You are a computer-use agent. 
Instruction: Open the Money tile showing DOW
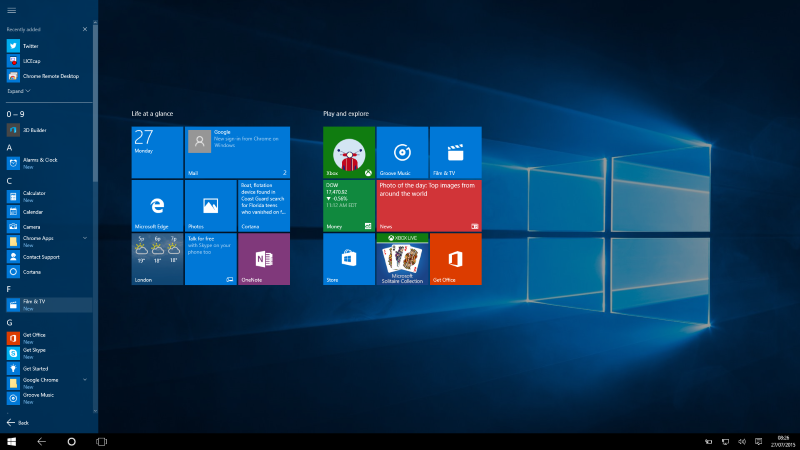(x=349, y=206)
